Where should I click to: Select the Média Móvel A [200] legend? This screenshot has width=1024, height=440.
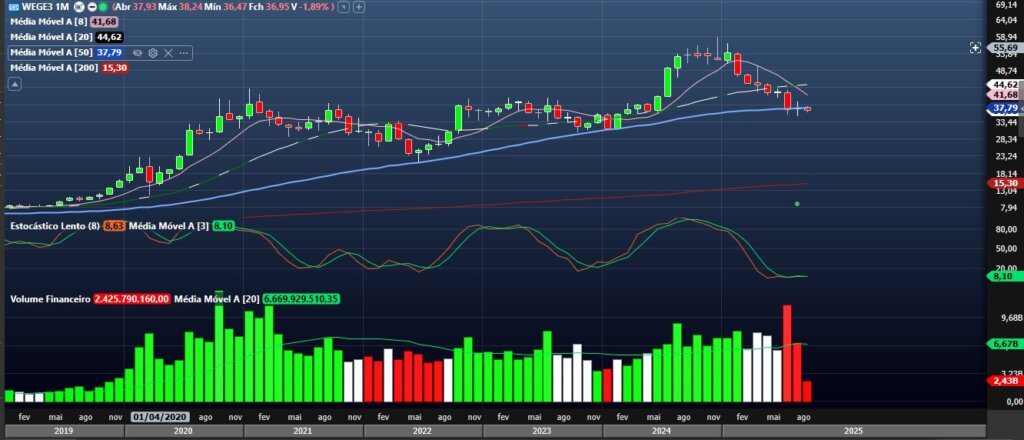[50, 67]
